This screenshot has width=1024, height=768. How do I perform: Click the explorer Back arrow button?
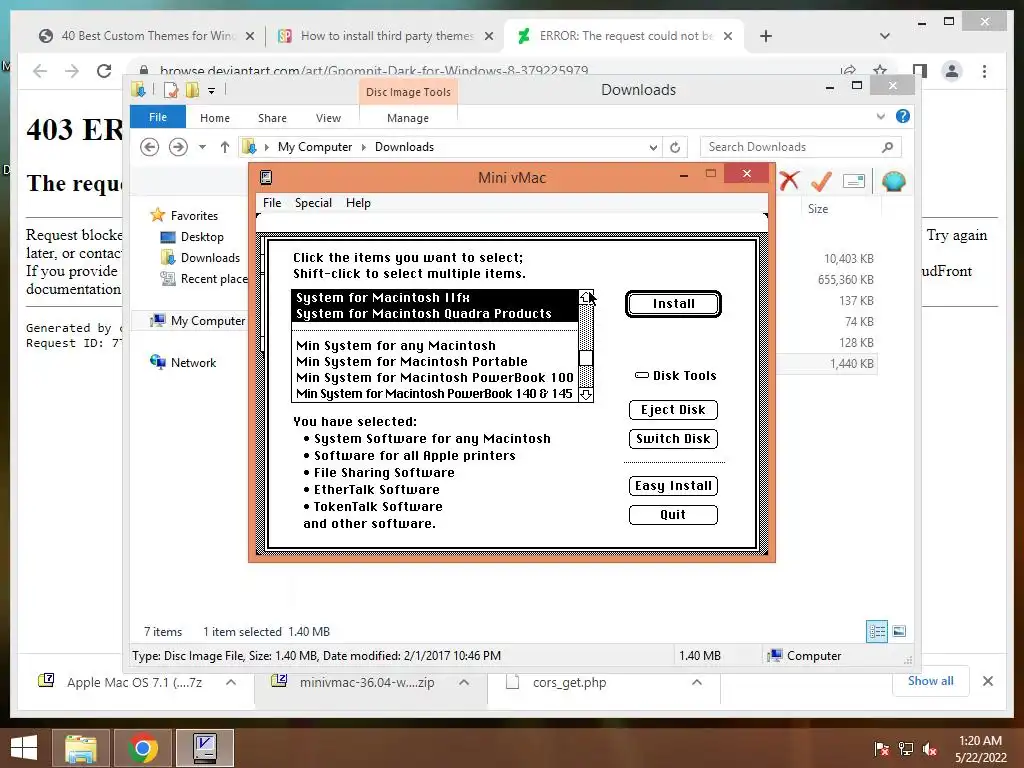150,147
